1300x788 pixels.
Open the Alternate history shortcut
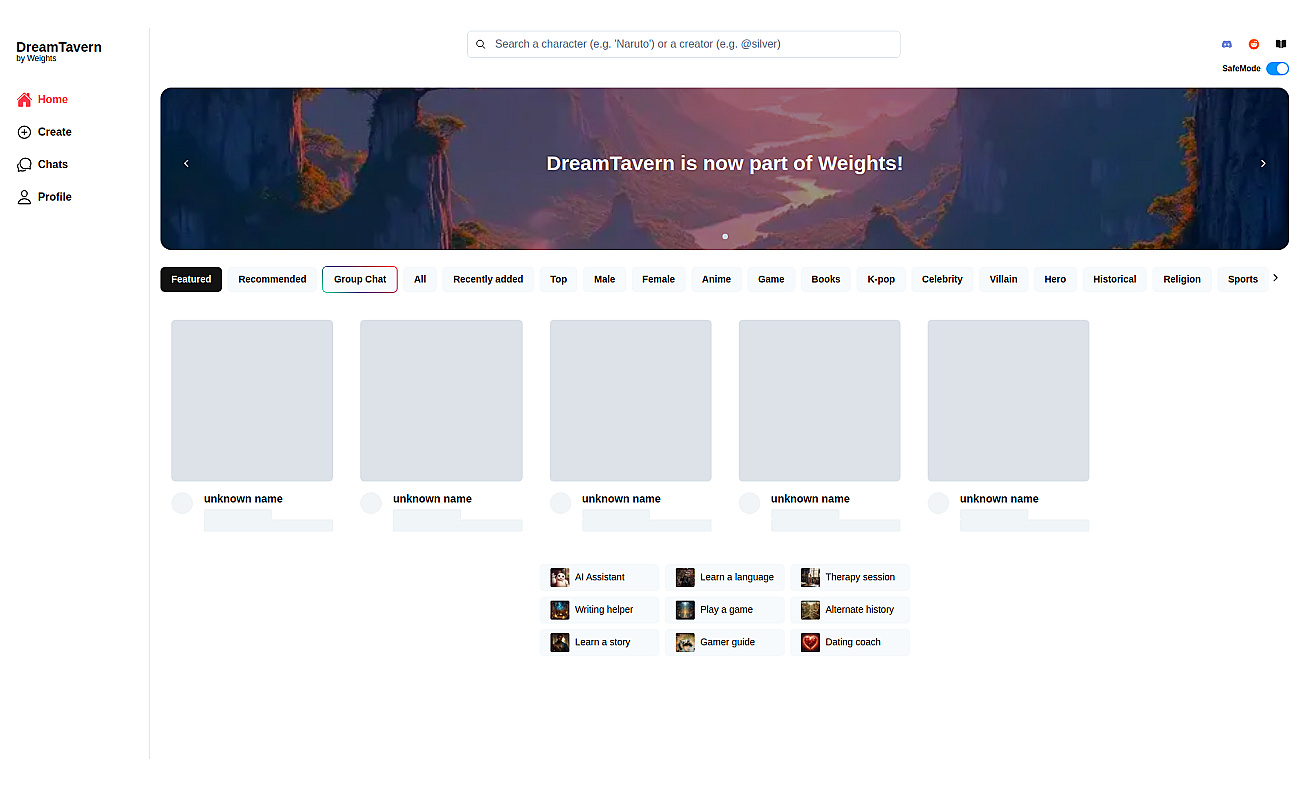[x=850, y=610]
